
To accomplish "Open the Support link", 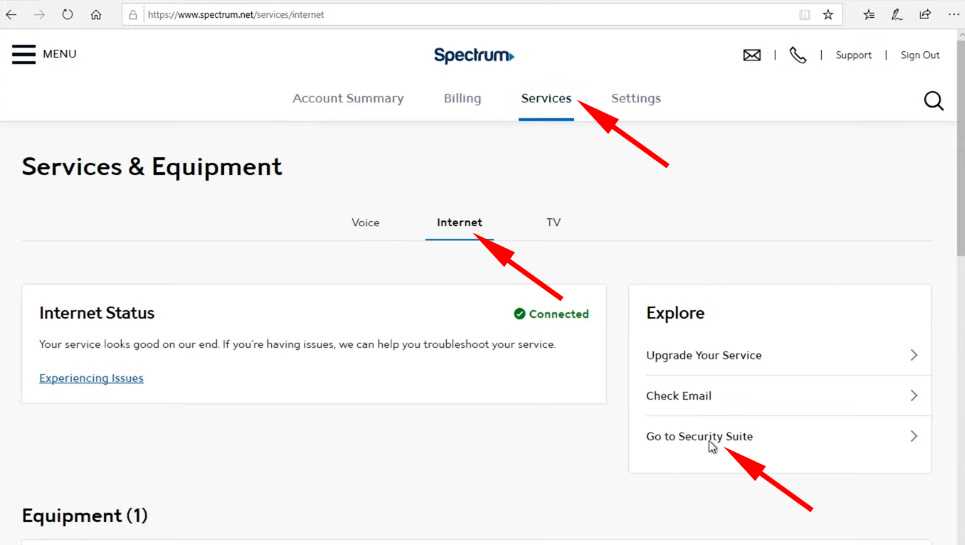I will click(854, 55).
